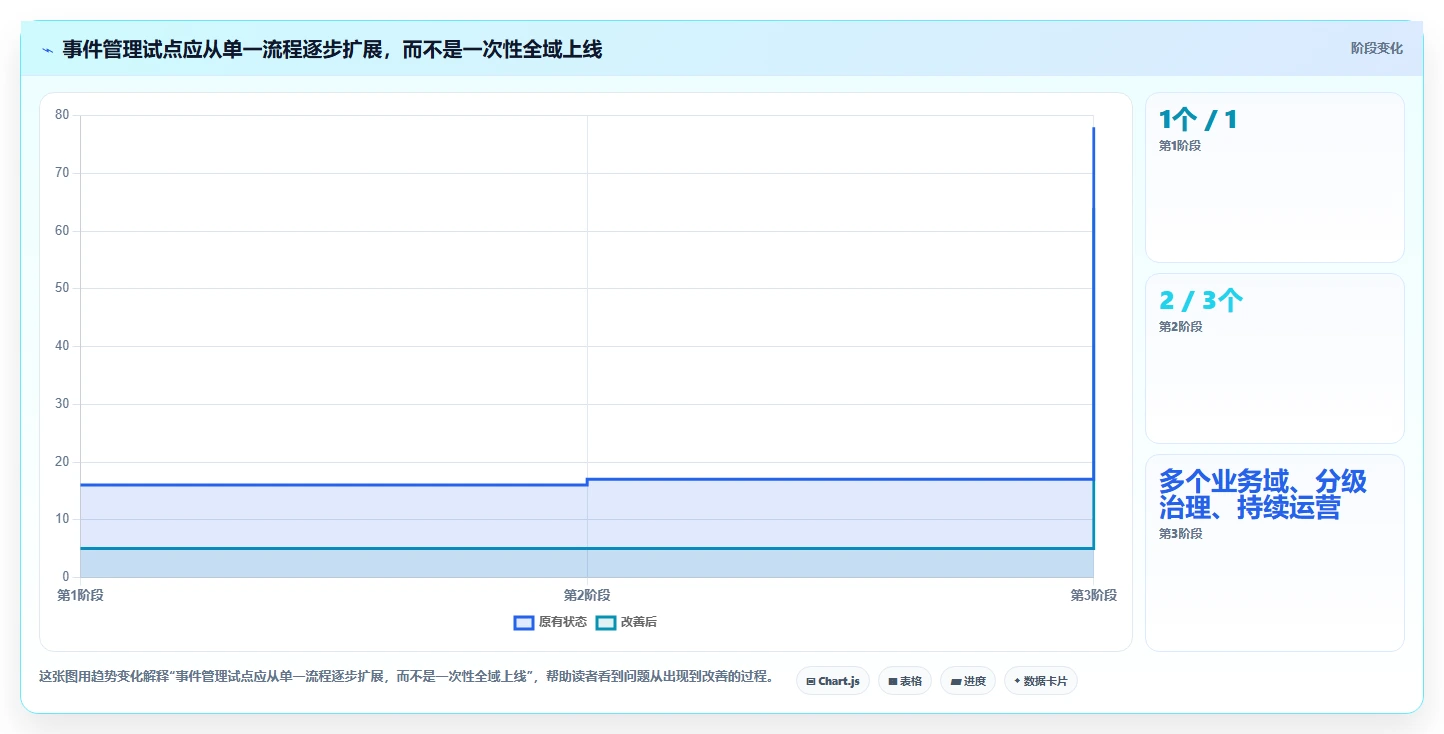Select the 表格 tag
The height and width of the screenshot is (734, 1444).
(905, 681)
